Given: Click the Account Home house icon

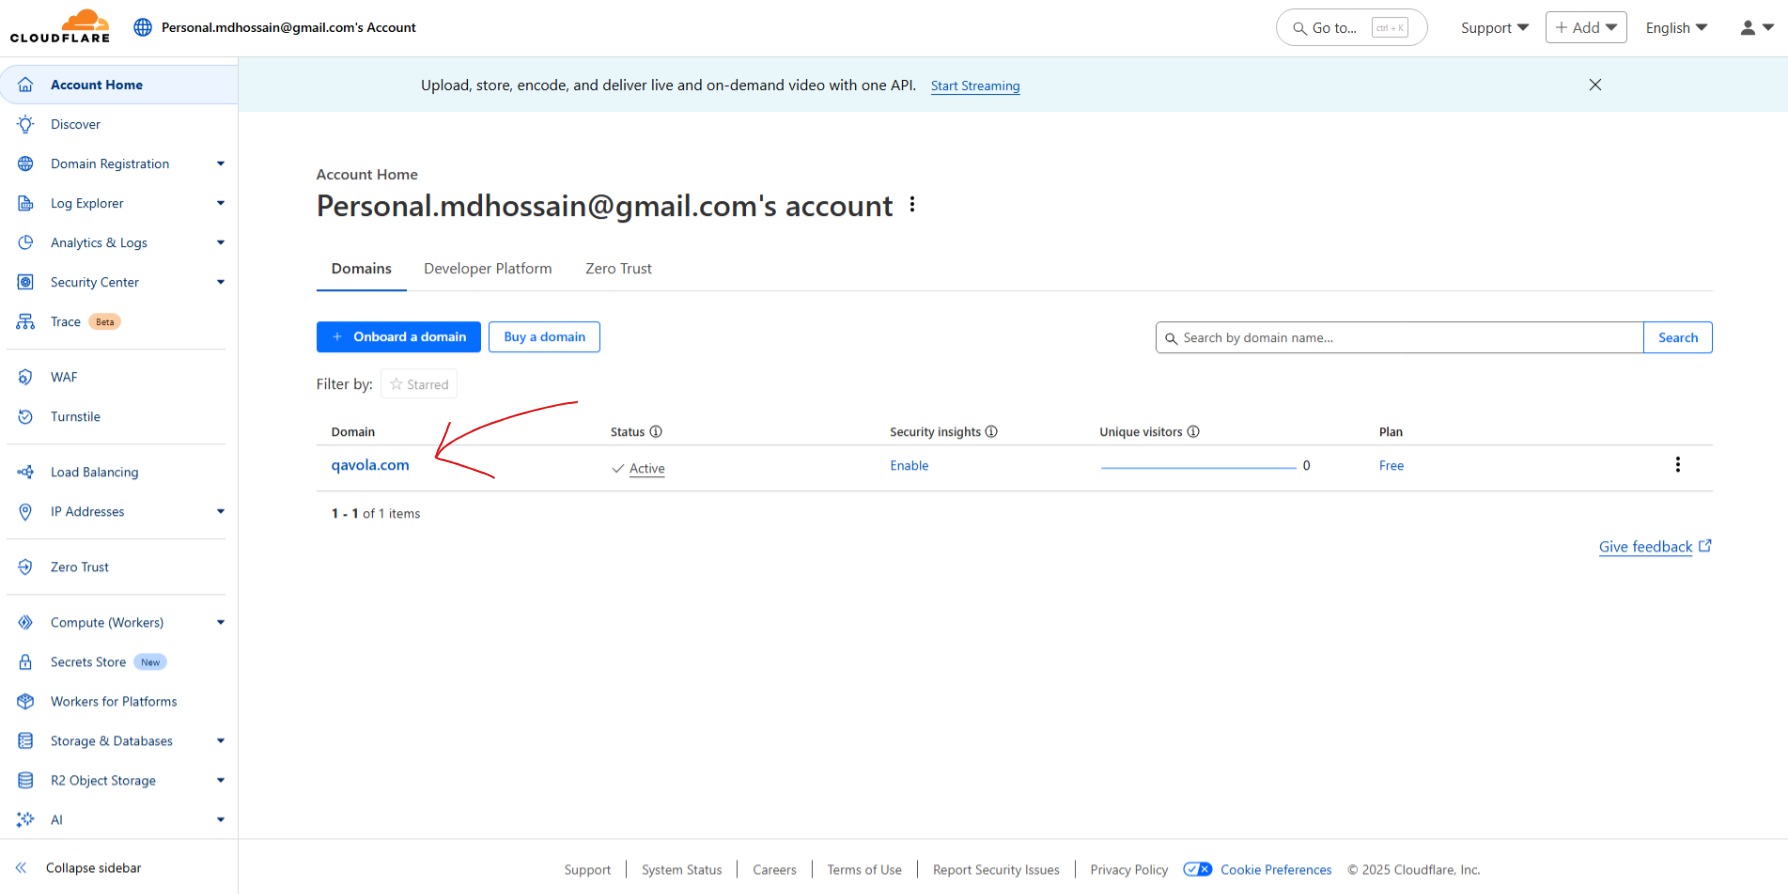Looking at the screenshot, I should point(26,85).
